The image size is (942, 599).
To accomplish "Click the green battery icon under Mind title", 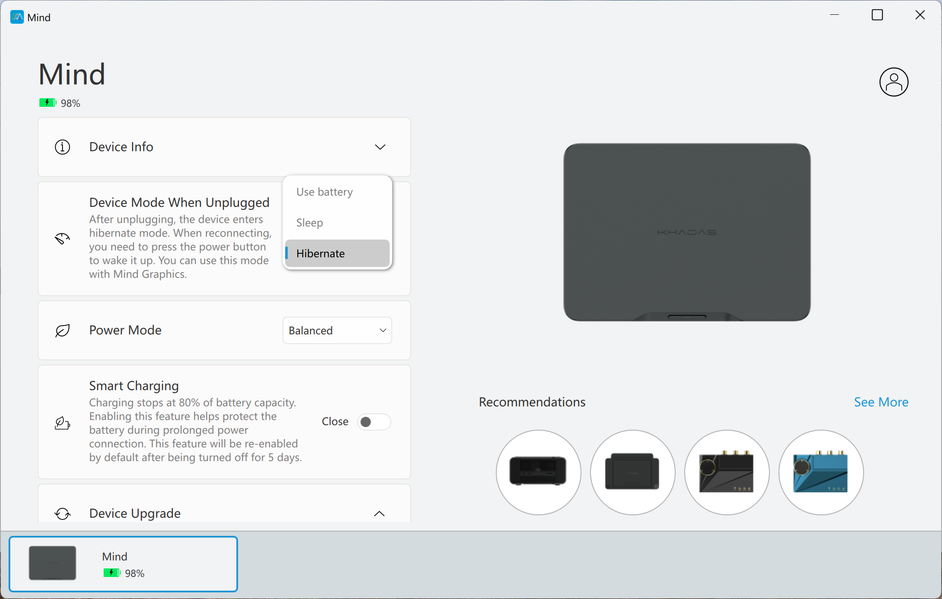I will [x=47, y=103].
